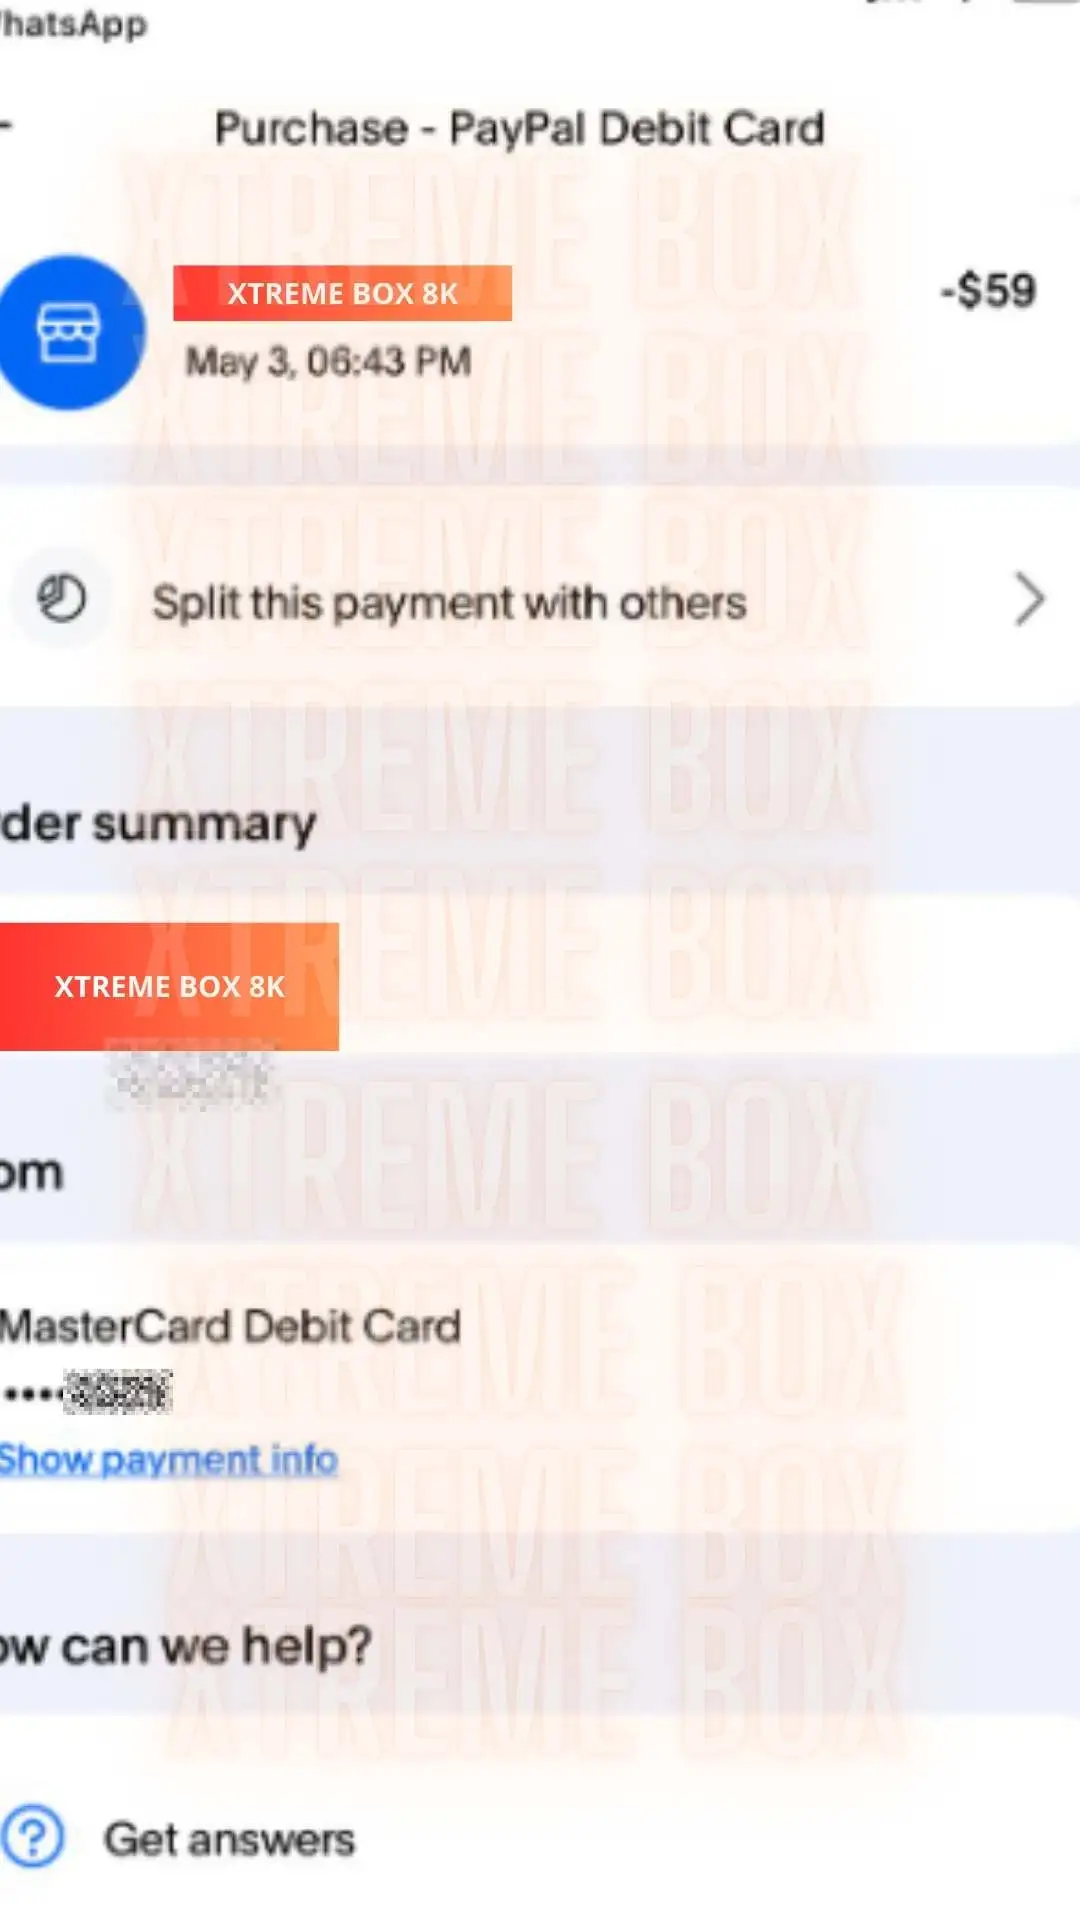Select the 'MasterCard Debit Card' payment method
The height and width of the screenshot is (1920, 1080).
(231, 1327)
